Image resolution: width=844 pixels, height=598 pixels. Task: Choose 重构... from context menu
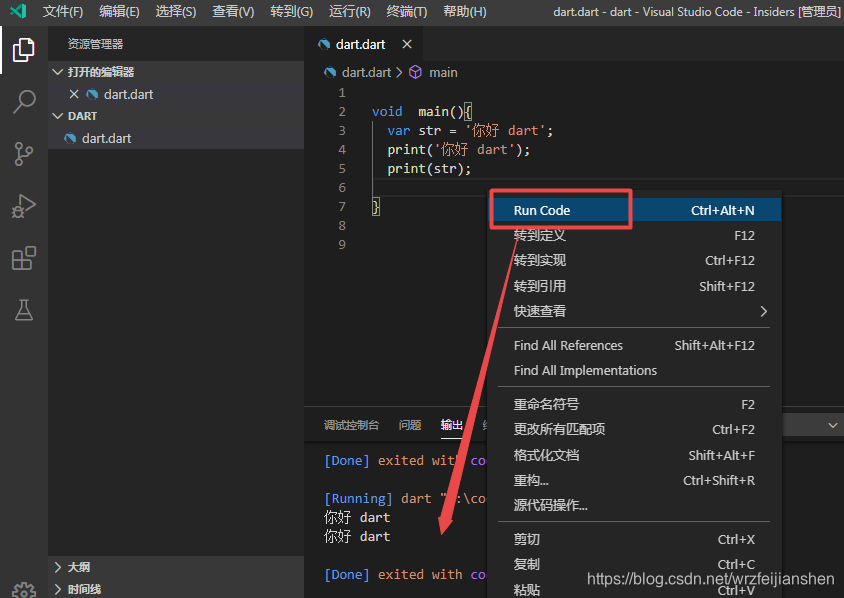pyautogui.click(x=634, y=480)
